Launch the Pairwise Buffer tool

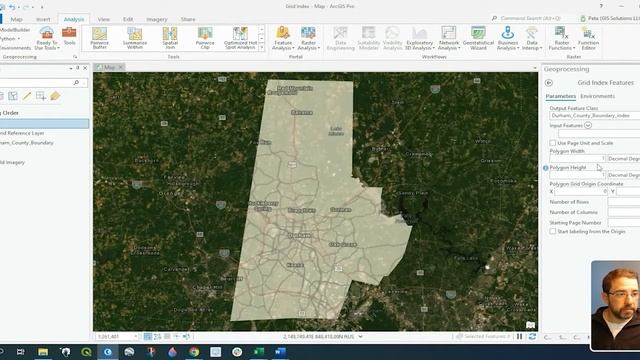coord(99,38)
